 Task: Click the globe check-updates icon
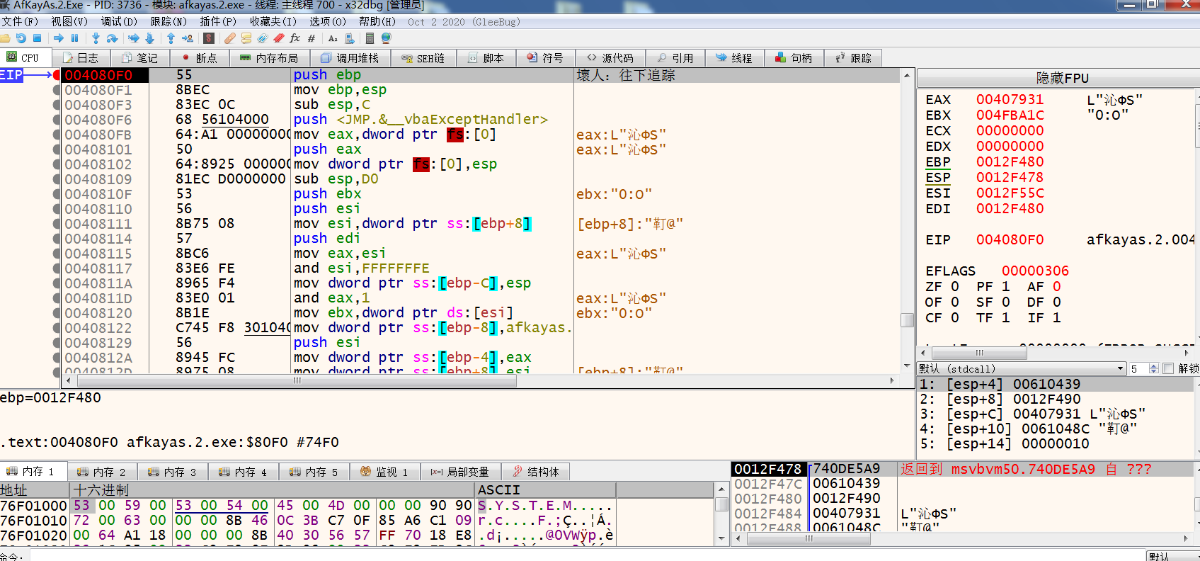click(386, 38)
